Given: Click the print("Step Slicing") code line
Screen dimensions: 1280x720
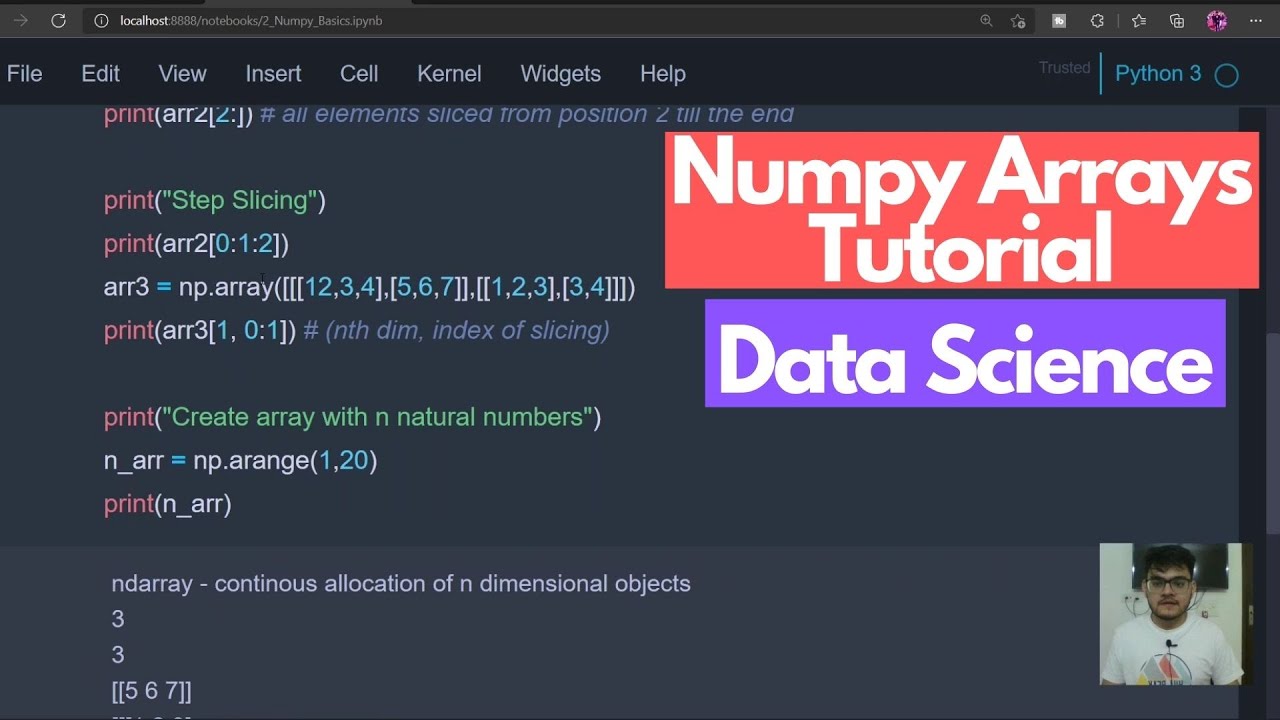Looking at the screenshot, I should click(x=215, y=200).
